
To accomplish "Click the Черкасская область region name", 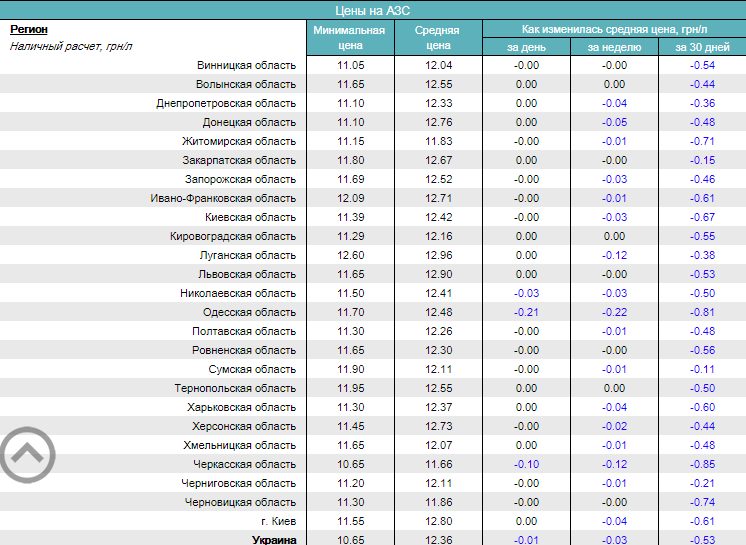I will 245,464.
